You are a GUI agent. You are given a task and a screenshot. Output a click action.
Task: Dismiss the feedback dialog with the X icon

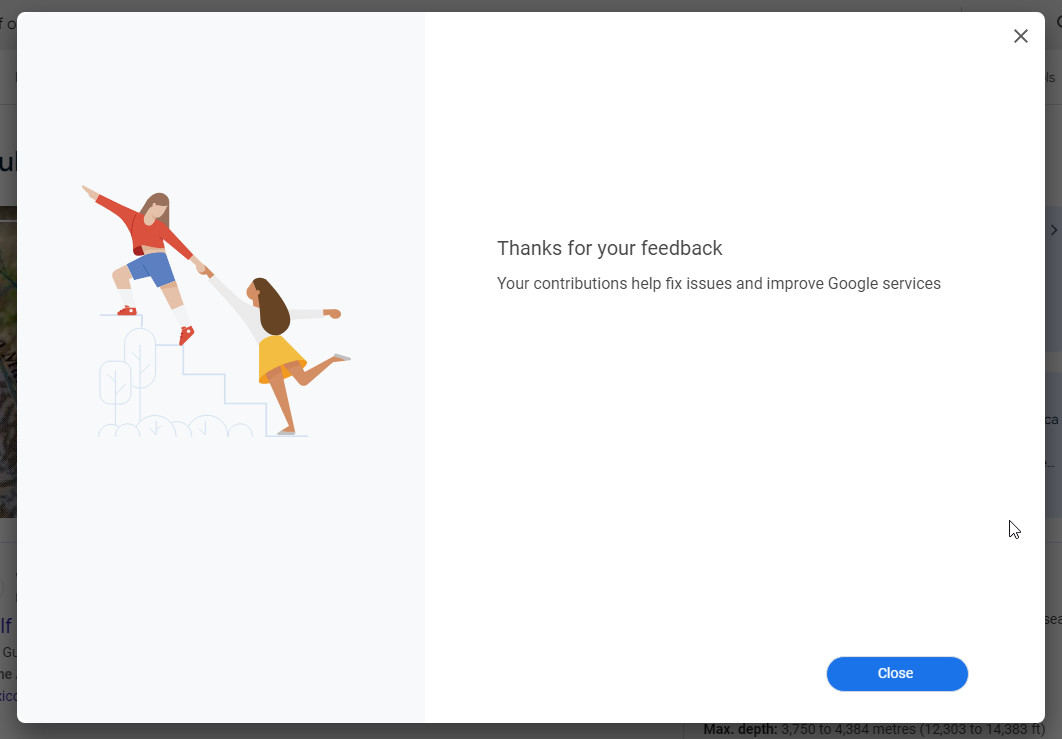[1020, 37]
